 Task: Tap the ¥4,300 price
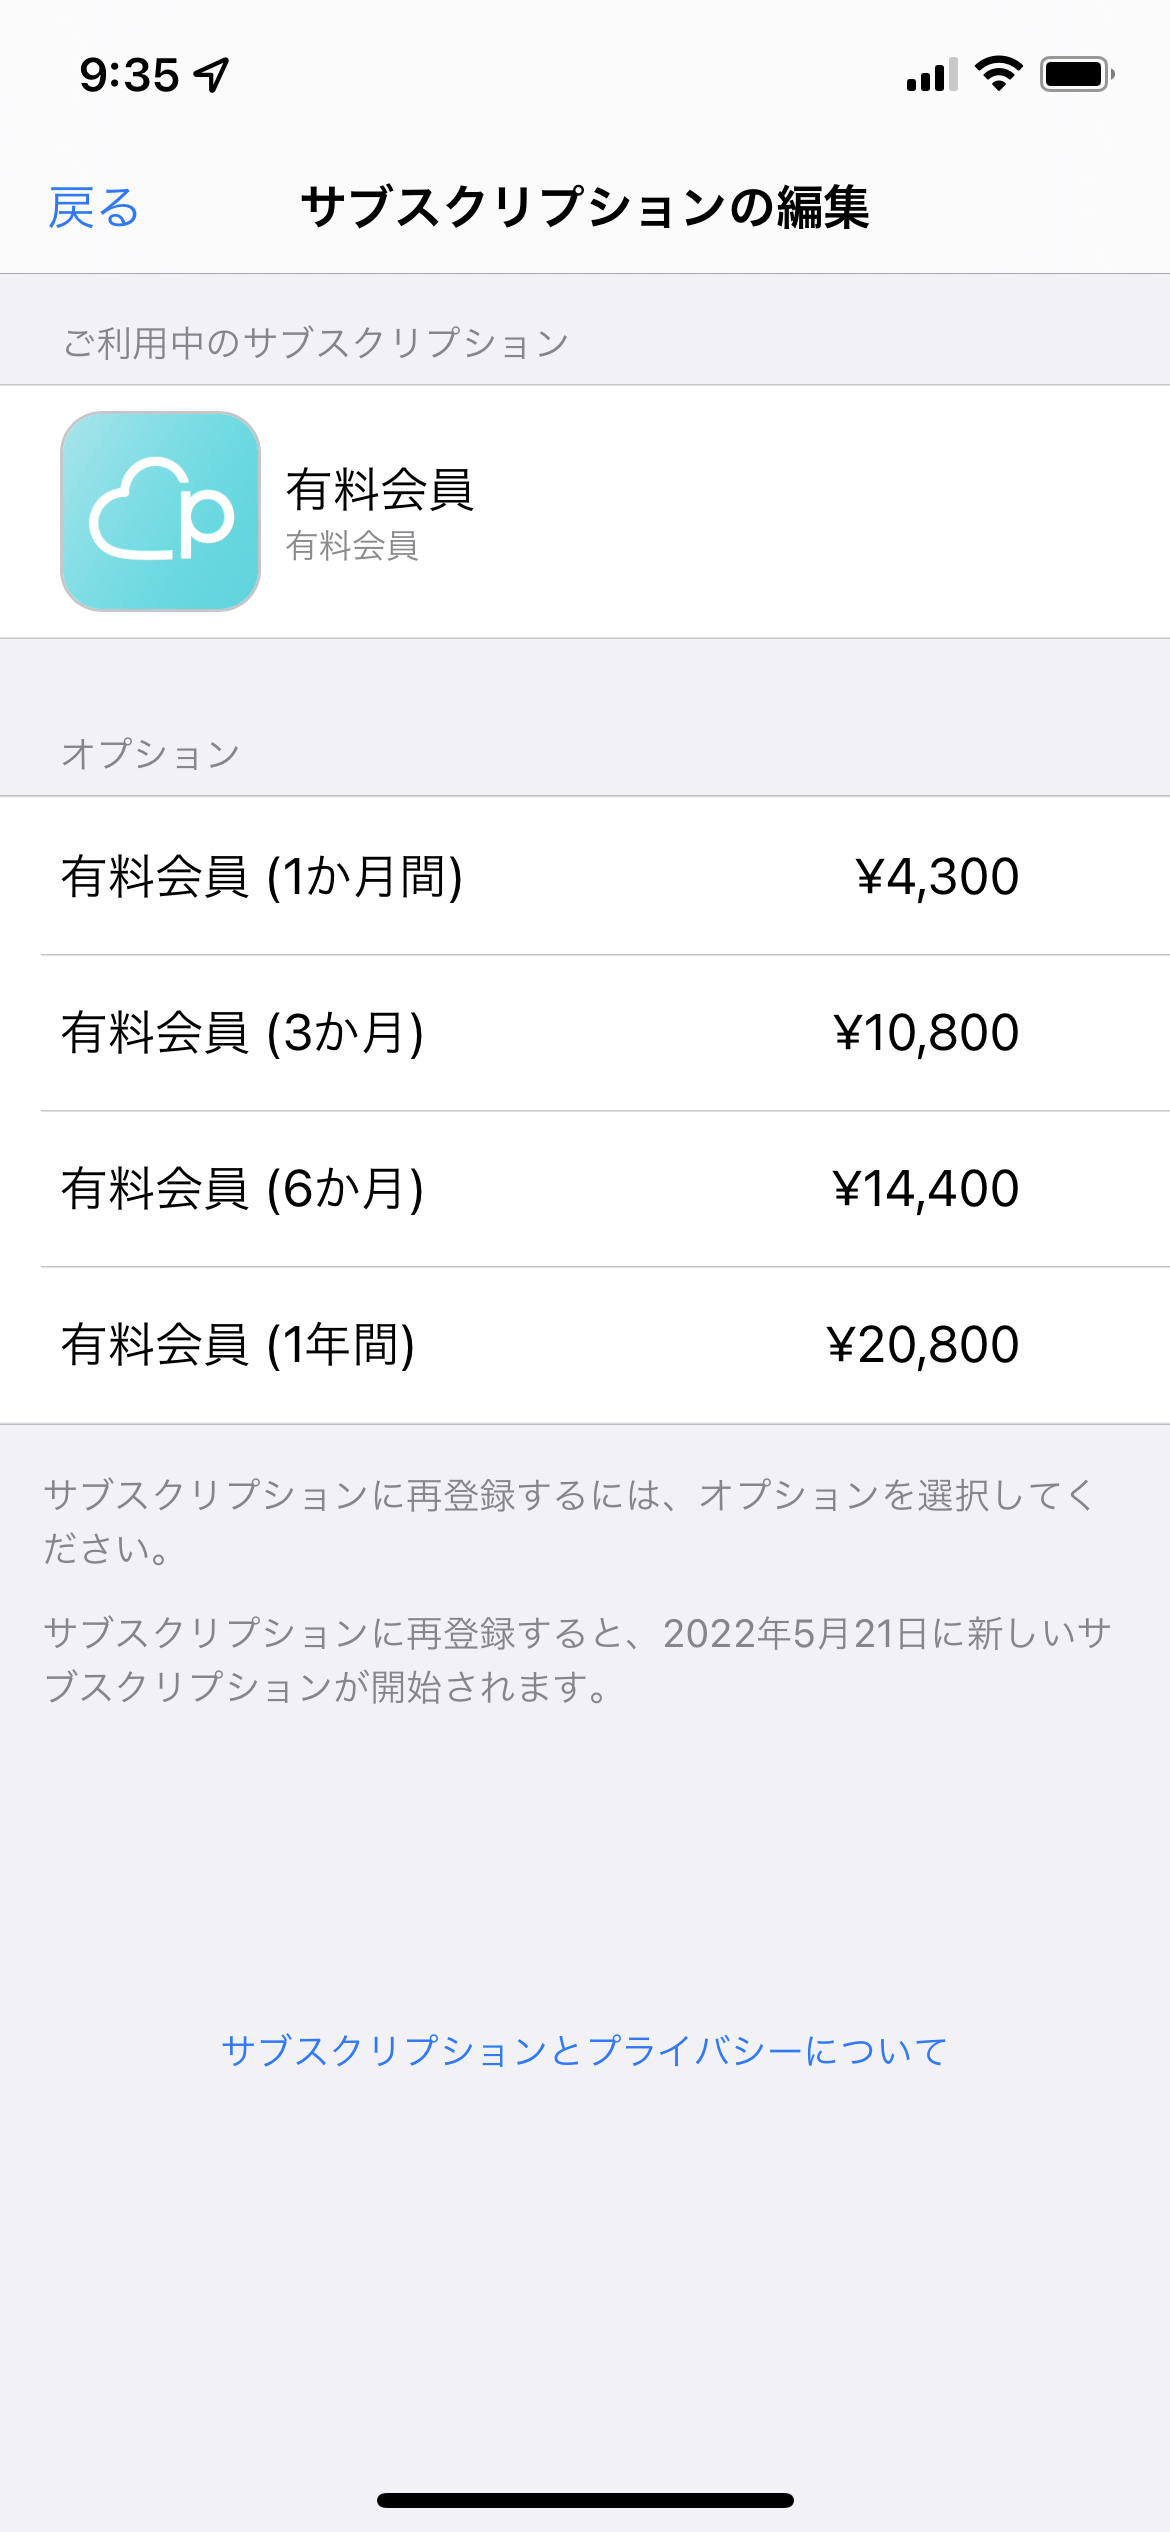click(x=937, y=876)
